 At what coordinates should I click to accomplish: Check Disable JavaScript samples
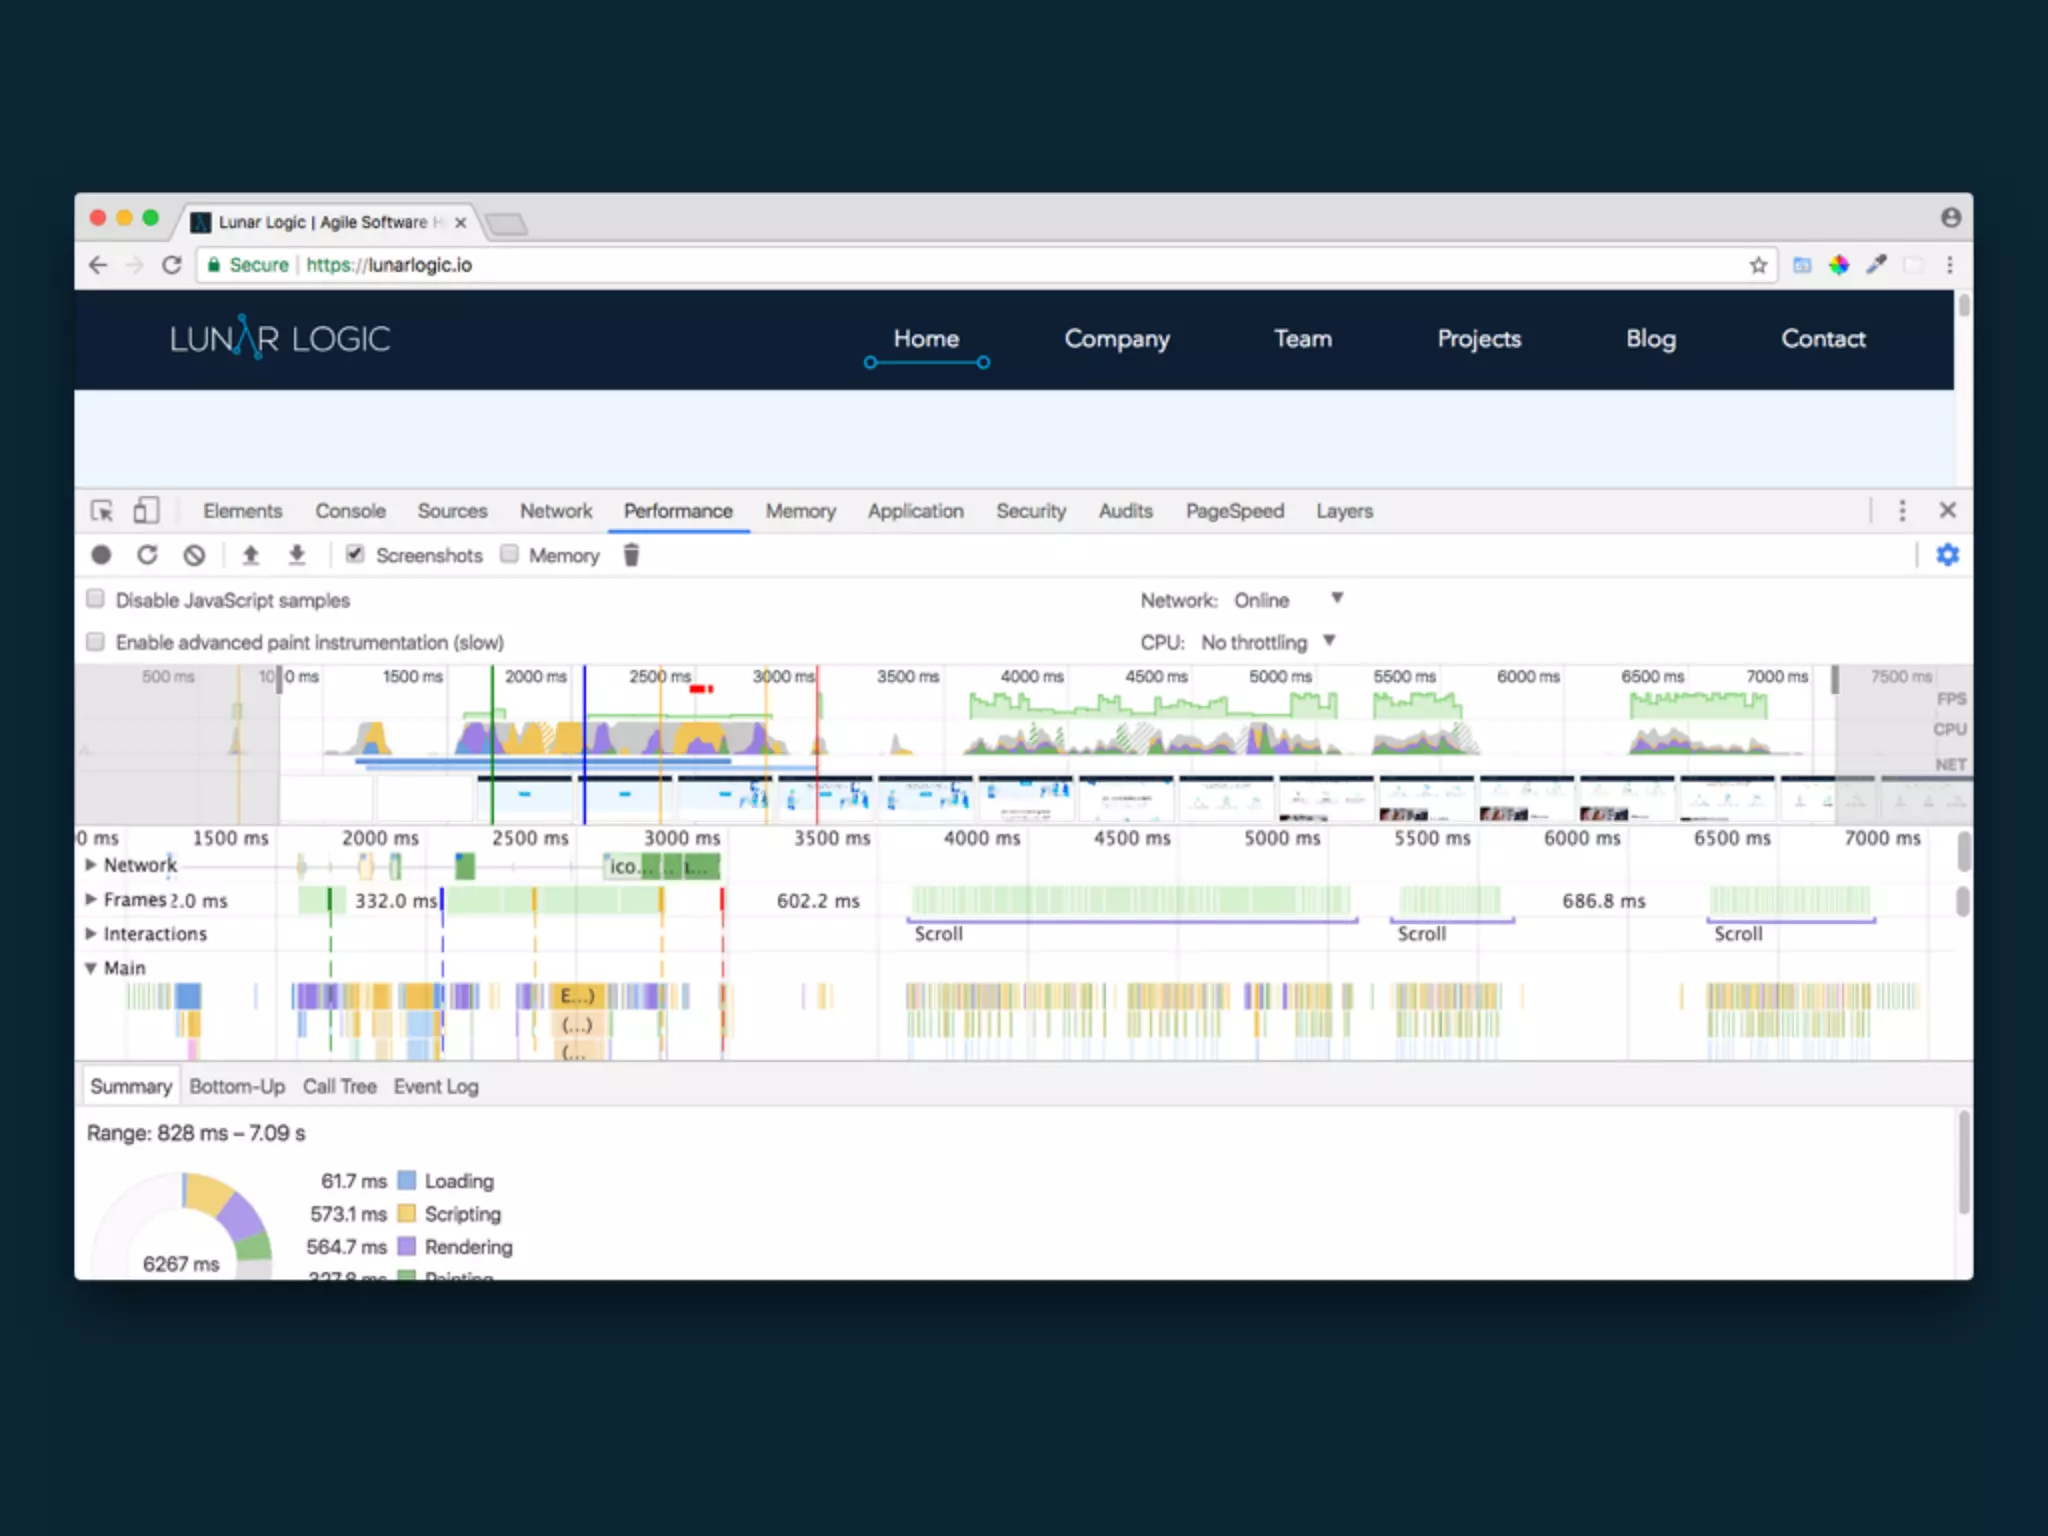click(x=96, y=599)
